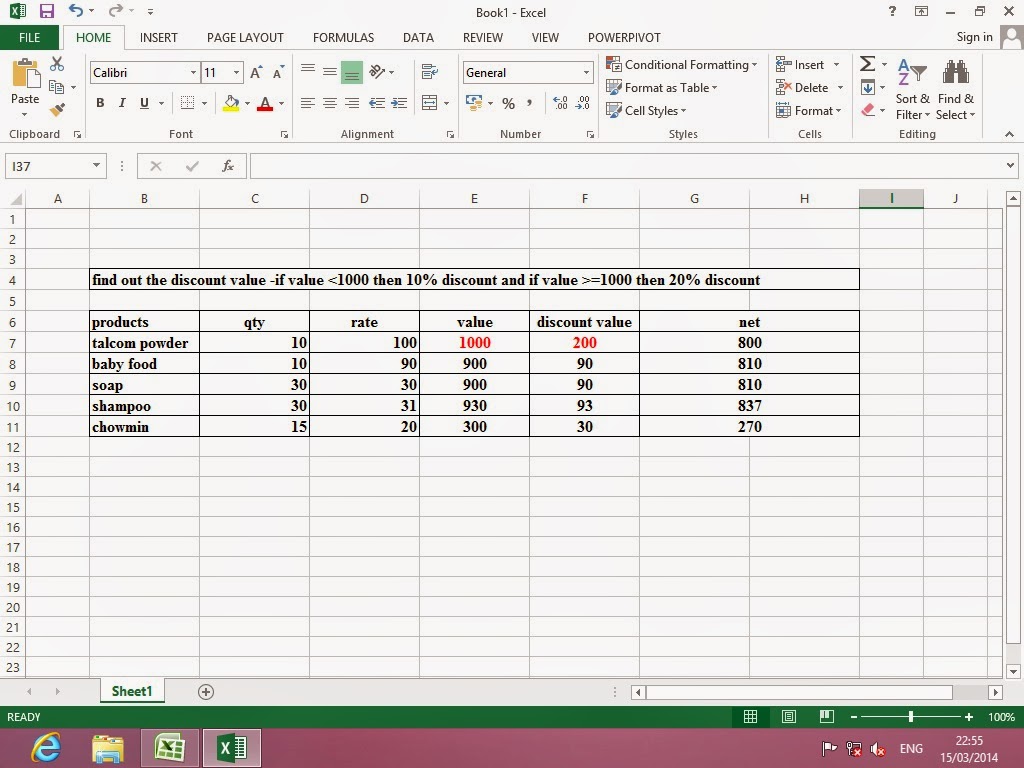Click the Wrap Text icon

pos(430,72)
